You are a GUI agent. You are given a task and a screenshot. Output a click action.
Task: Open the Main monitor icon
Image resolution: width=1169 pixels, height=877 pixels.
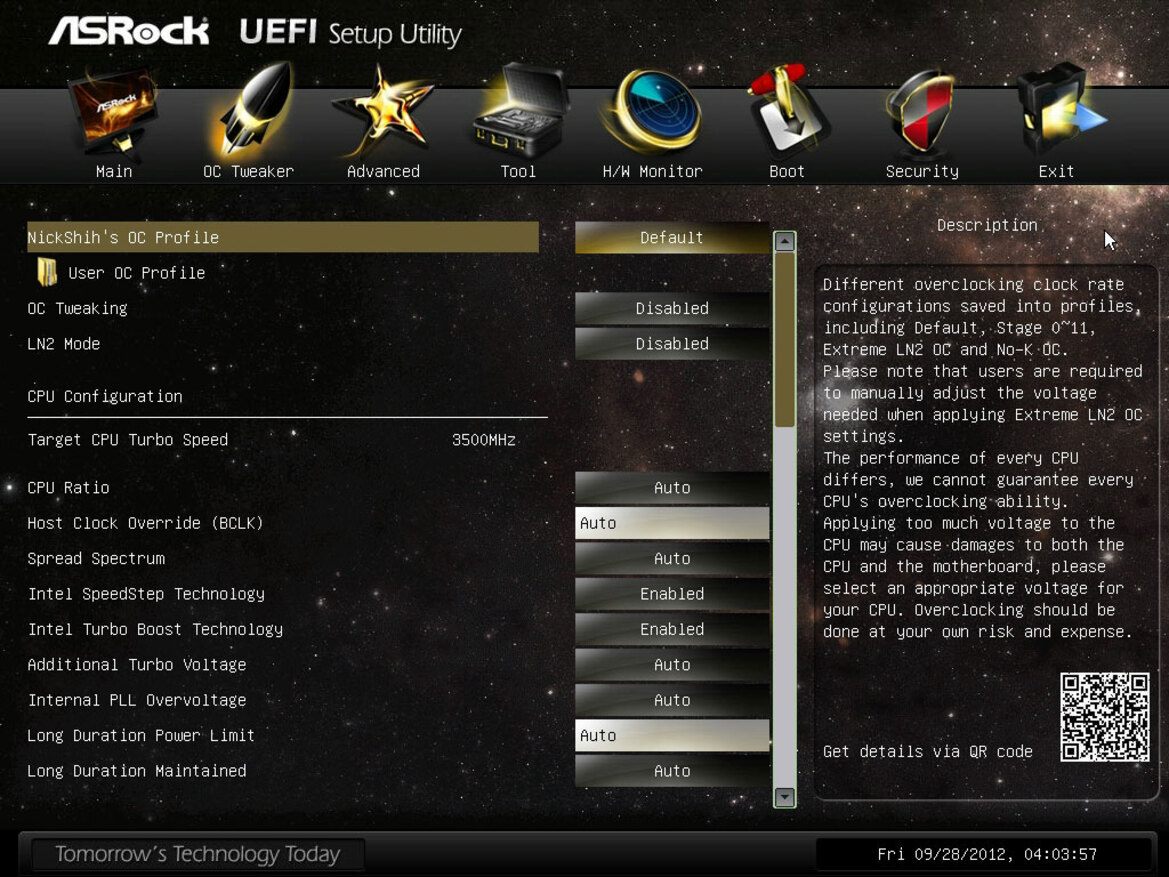[x=113, y=112]
